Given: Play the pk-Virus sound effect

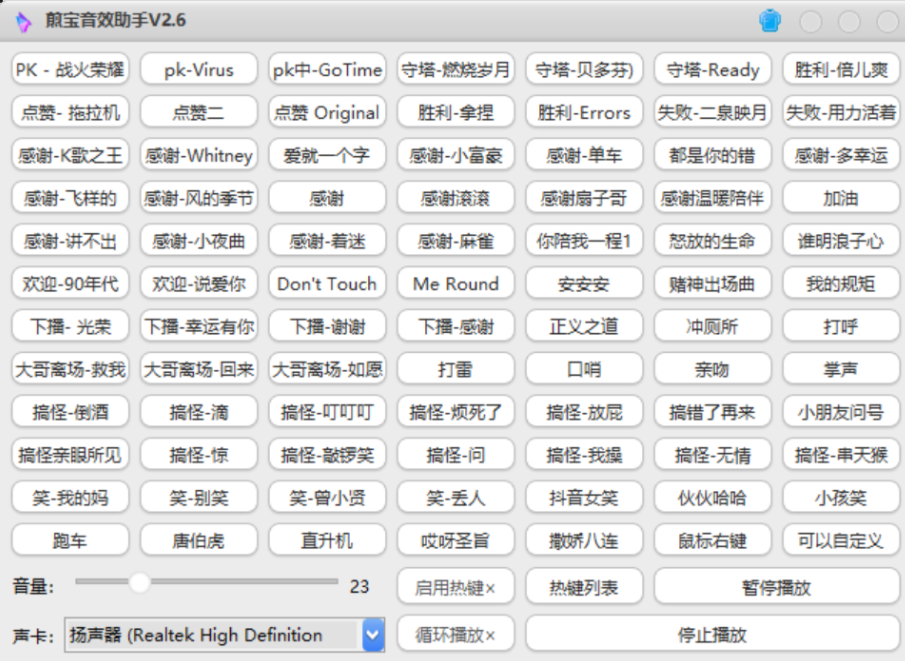Looking at the screenshot, I should [x=198, y=69].
